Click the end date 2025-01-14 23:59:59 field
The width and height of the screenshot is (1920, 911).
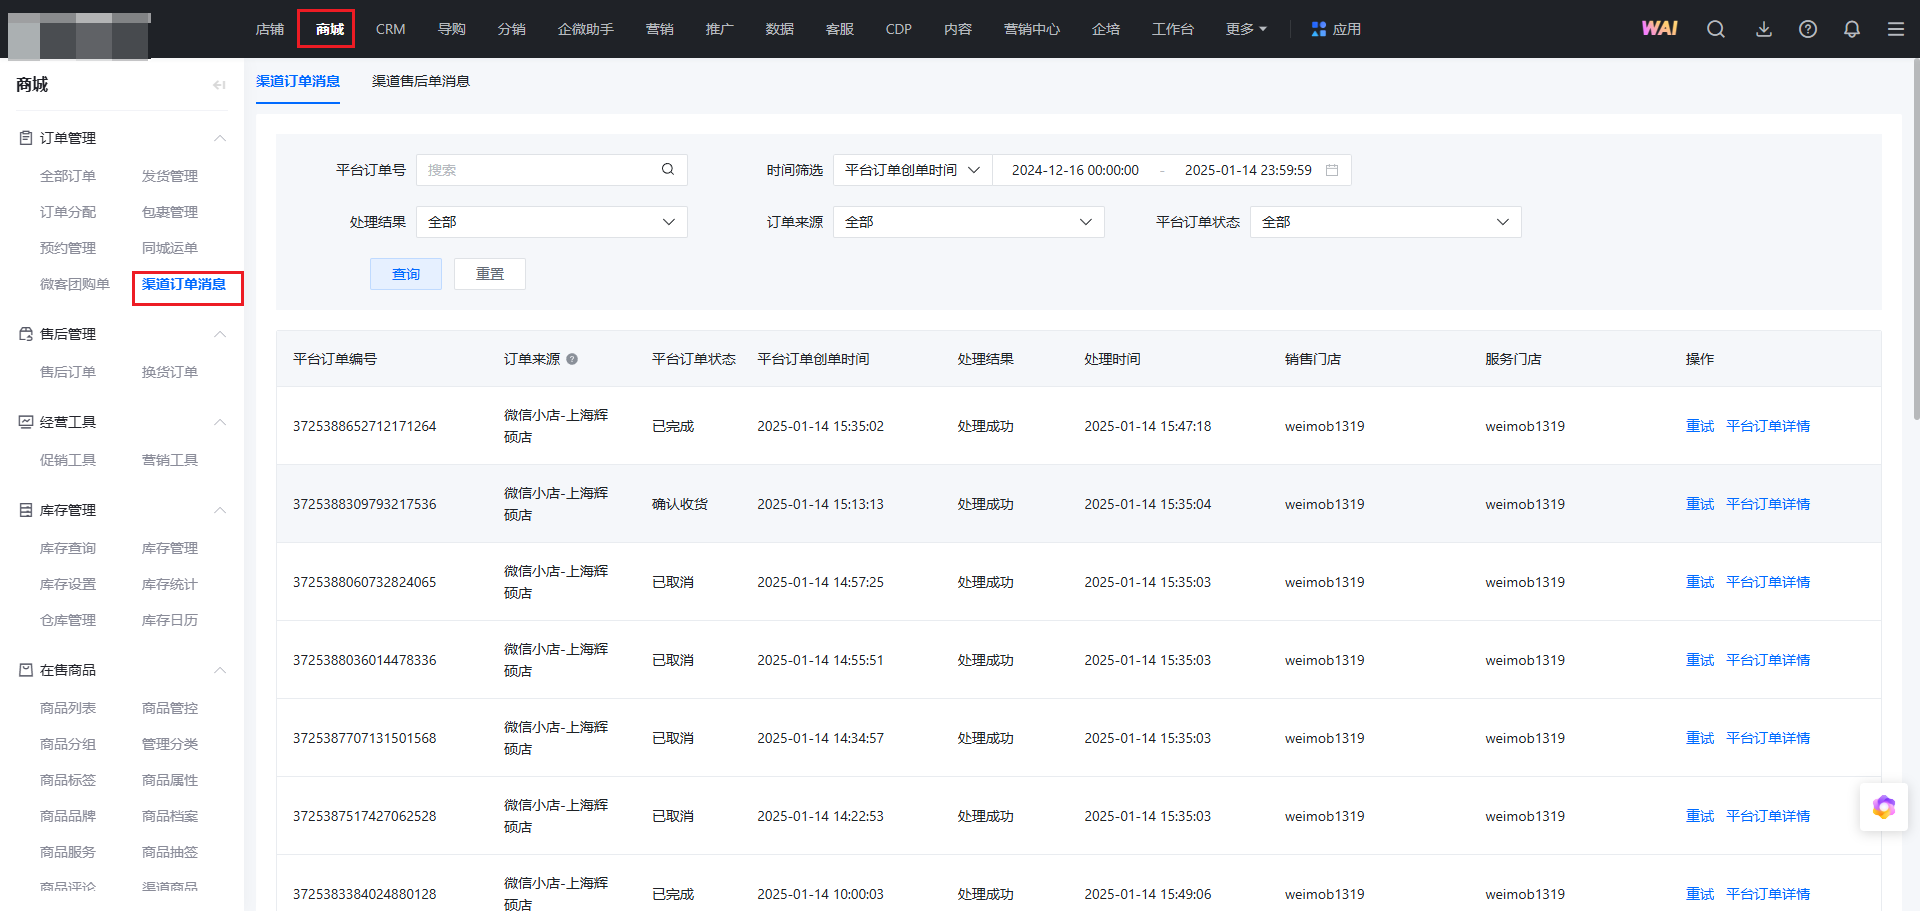point(1248,170)
